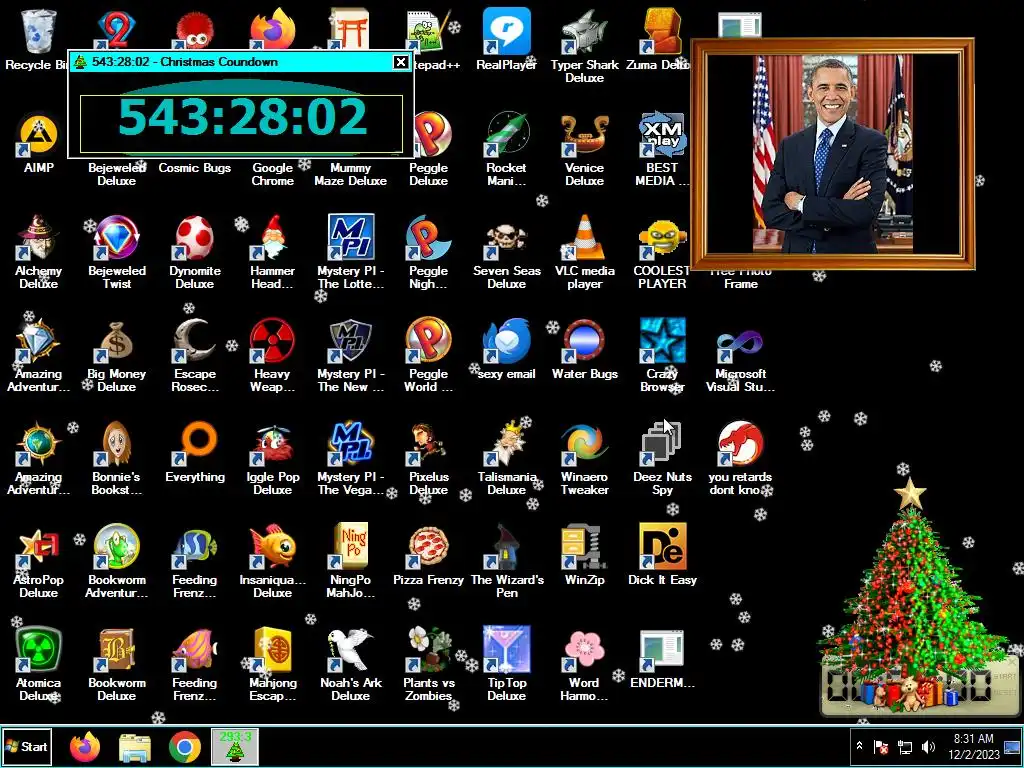Select Mystery PI The Lottery icon

(351, 238)
